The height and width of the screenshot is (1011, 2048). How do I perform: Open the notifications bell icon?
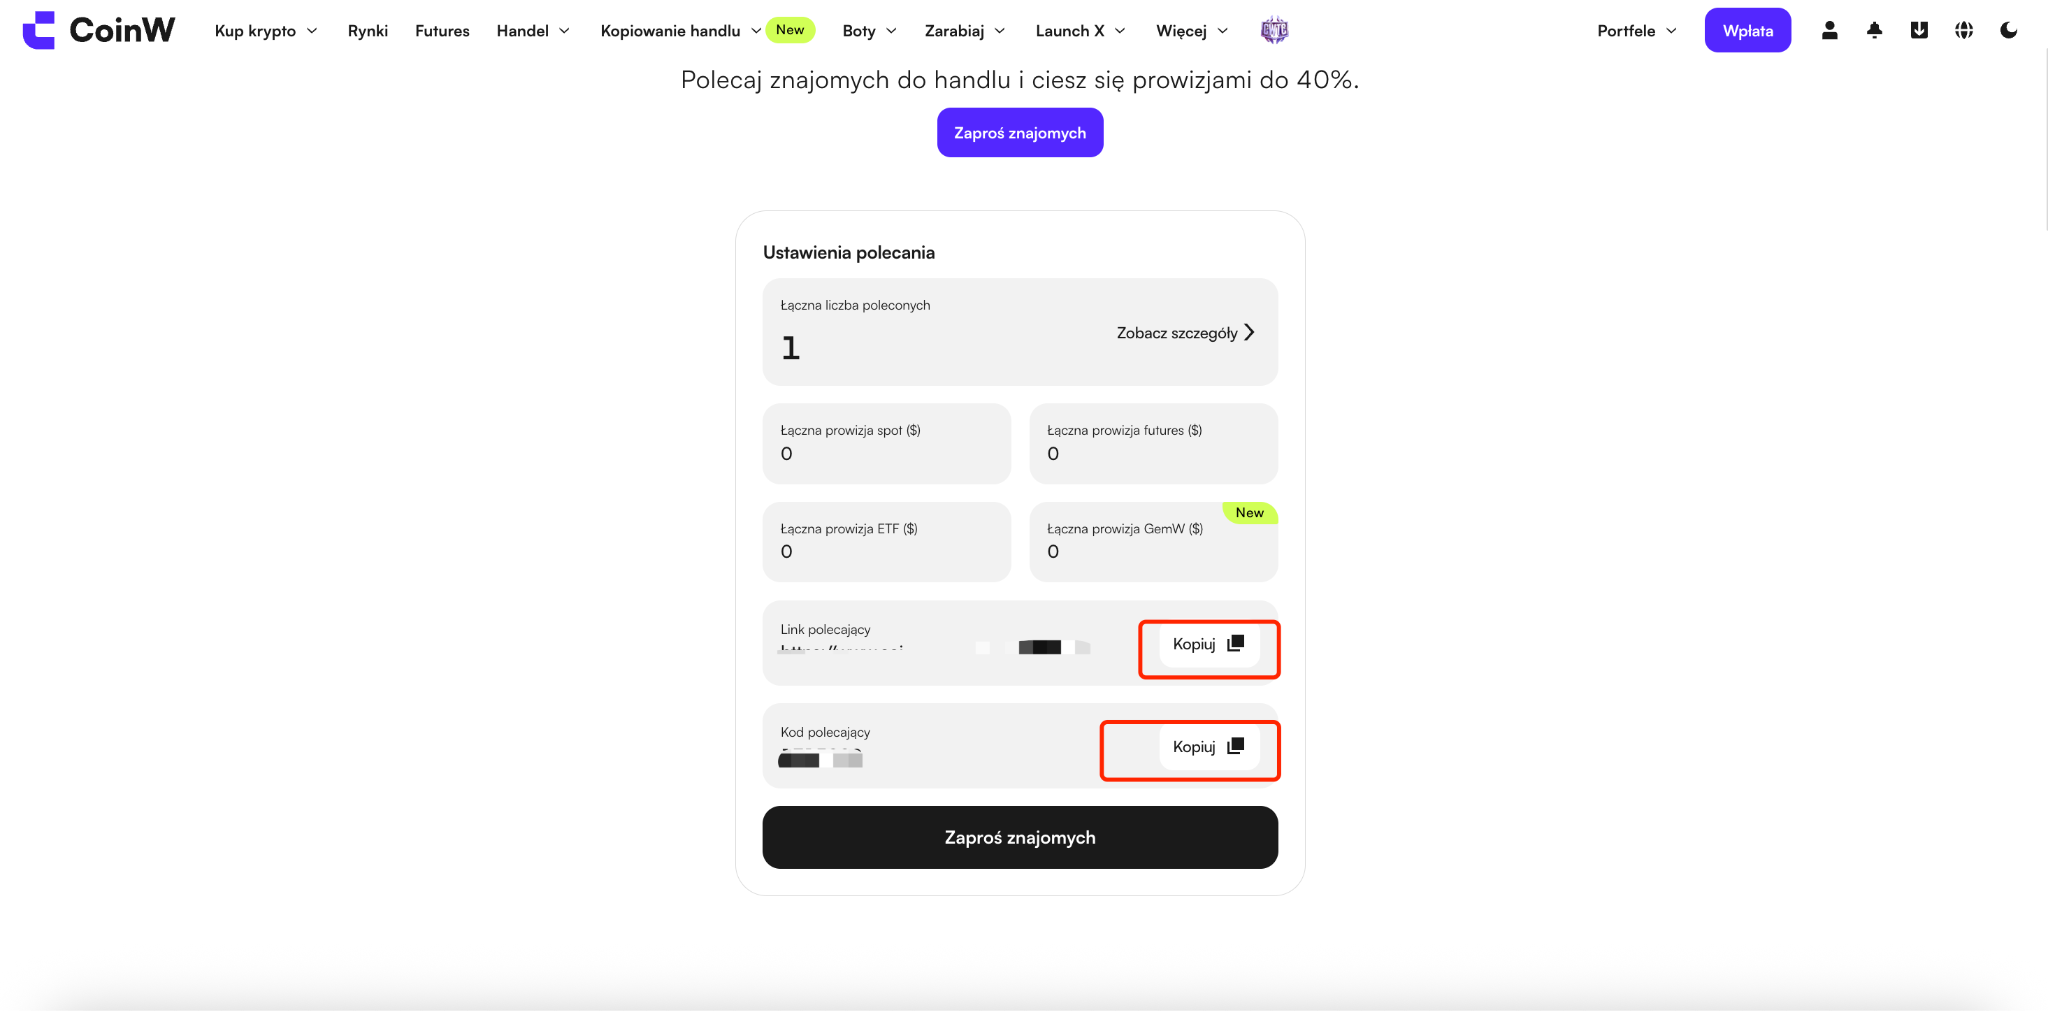tap(1874, 30)
